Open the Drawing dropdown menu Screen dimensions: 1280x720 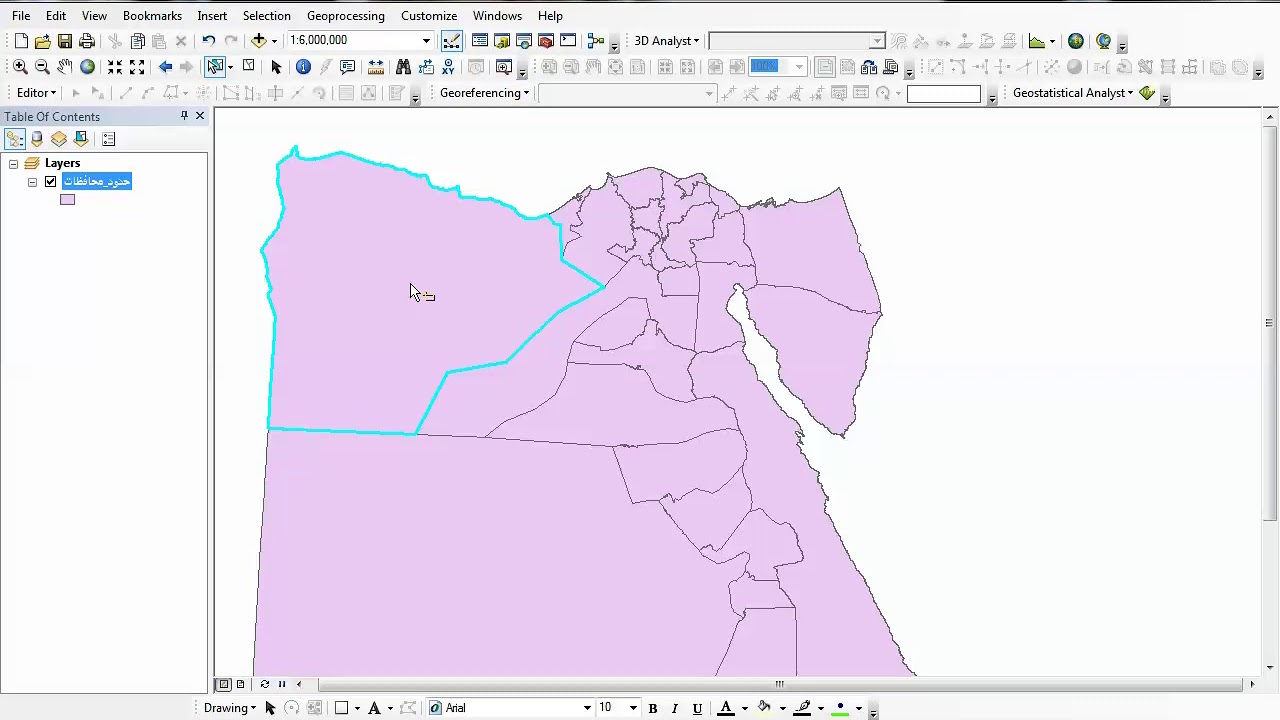click(x=229, y=708)
